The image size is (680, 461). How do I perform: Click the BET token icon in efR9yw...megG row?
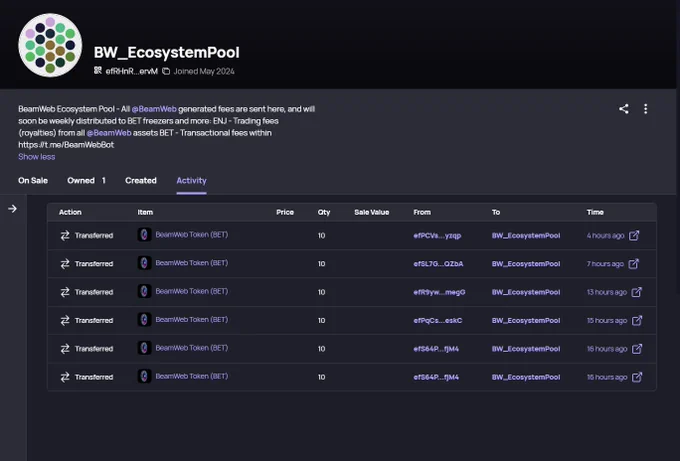click(144, 291)
